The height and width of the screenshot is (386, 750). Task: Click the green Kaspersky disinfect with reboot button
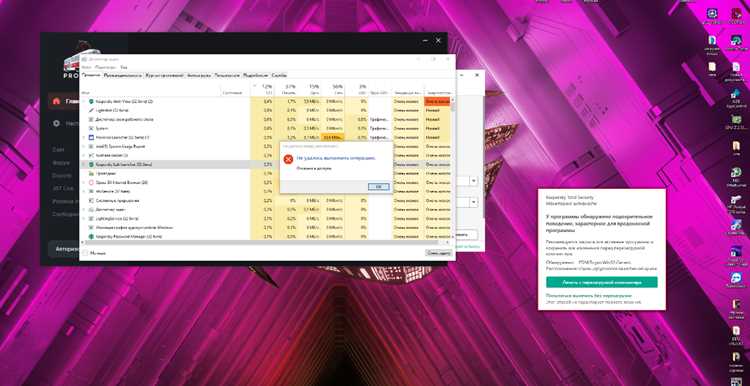pos(602,282)
